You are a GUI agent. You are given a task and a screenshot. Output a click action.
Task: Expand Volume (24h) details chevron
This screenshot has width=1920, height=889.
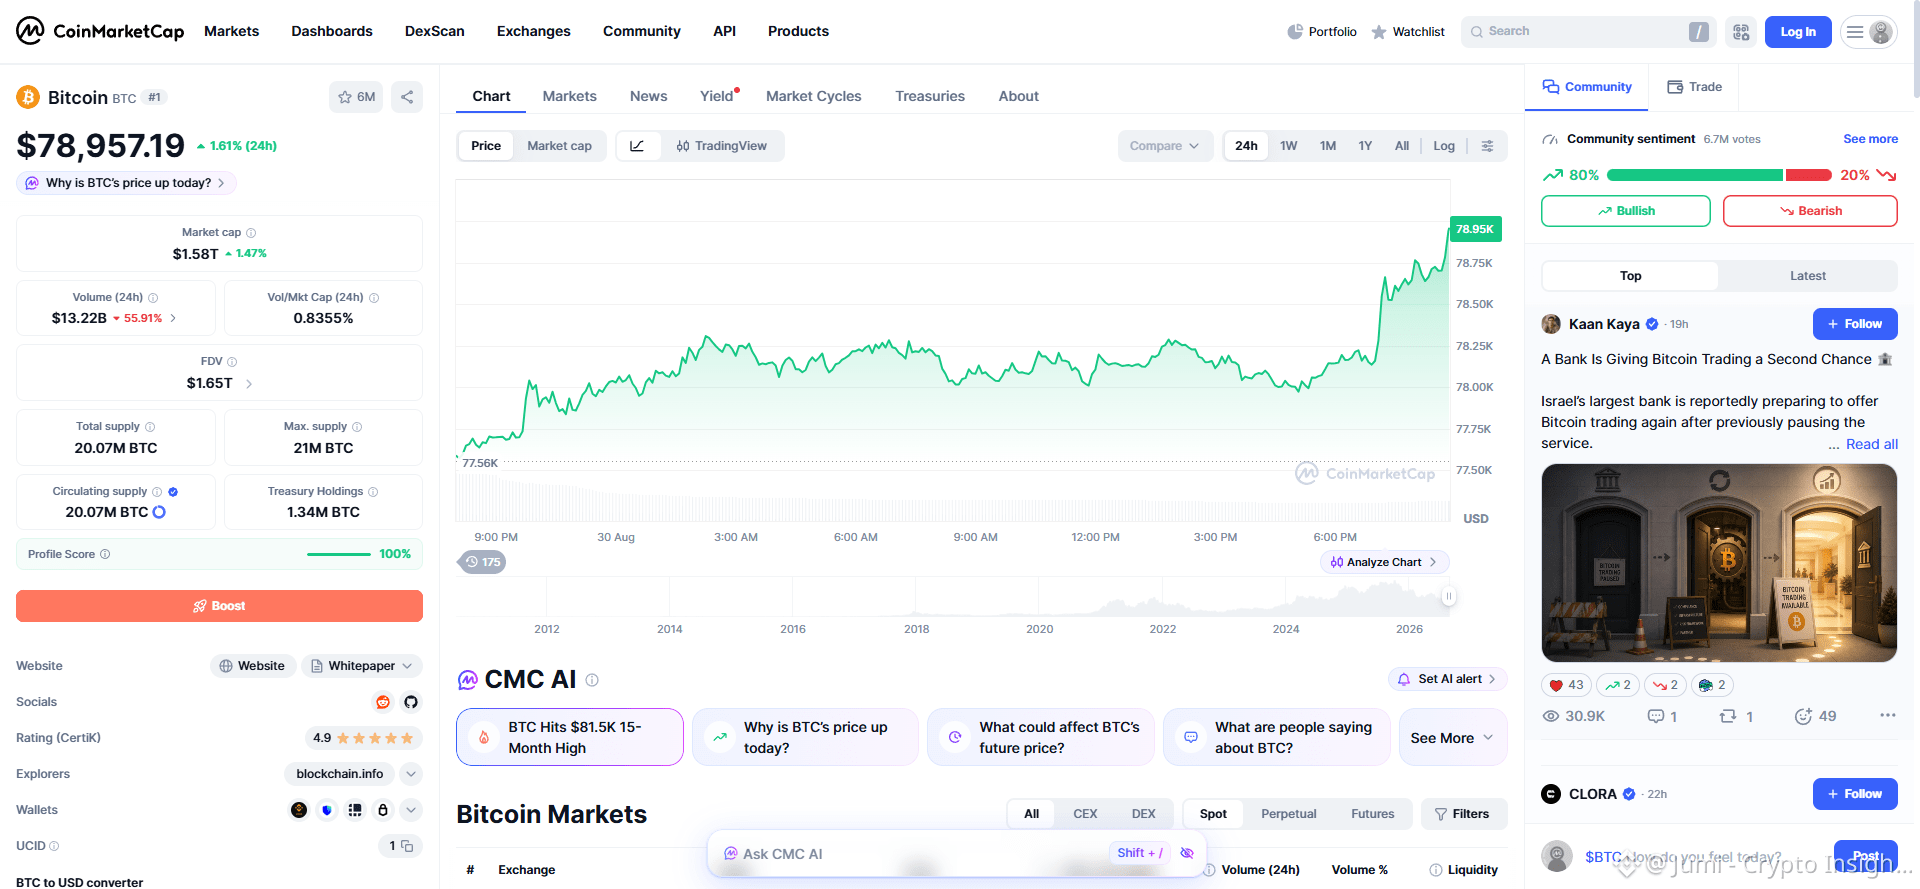(x=173, y=318)
